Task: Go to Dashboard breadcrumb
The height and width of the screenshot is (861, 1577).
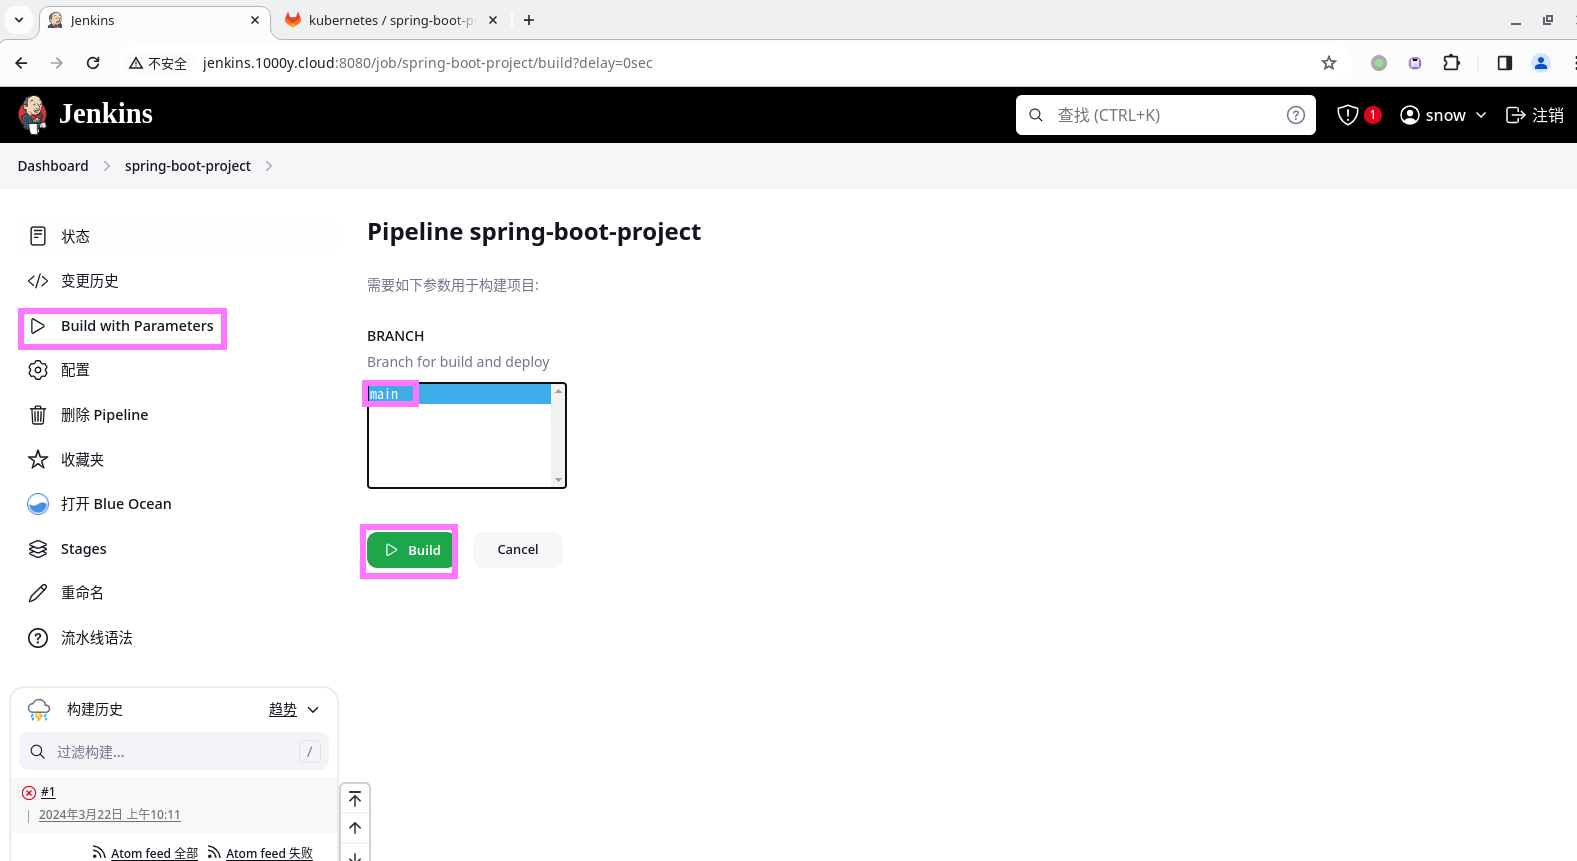Action: (x=53, y=166)
